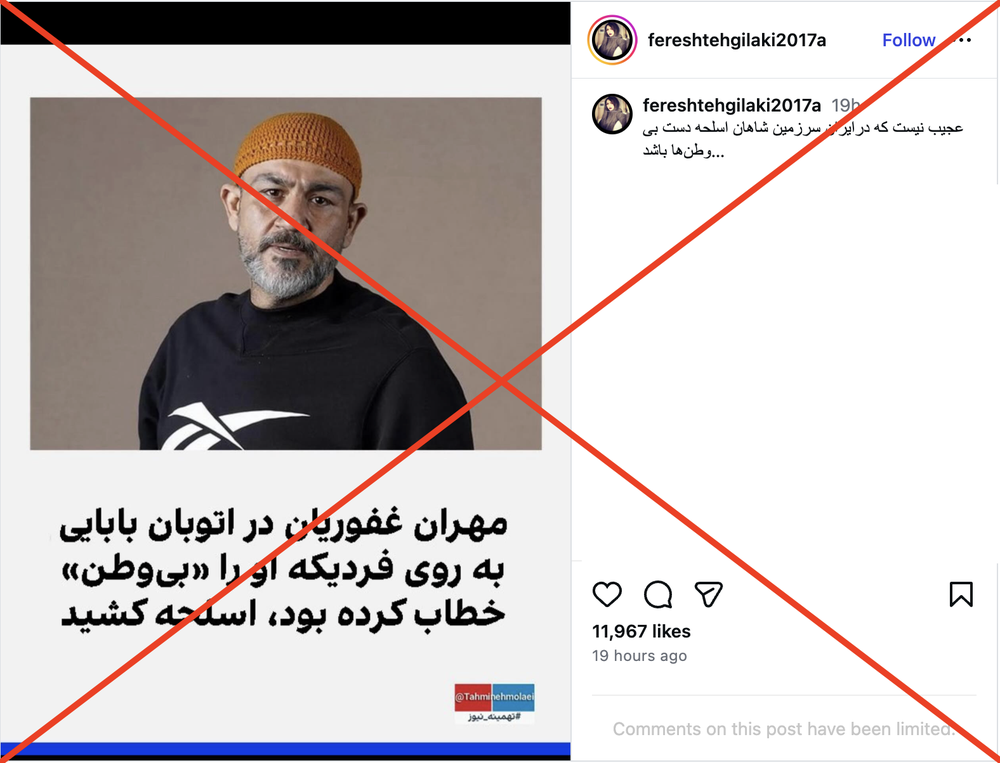Click the @Tahminehmolaei watermark badge
This screenshot has width=1000, height=763.
(x=494, y=697)
